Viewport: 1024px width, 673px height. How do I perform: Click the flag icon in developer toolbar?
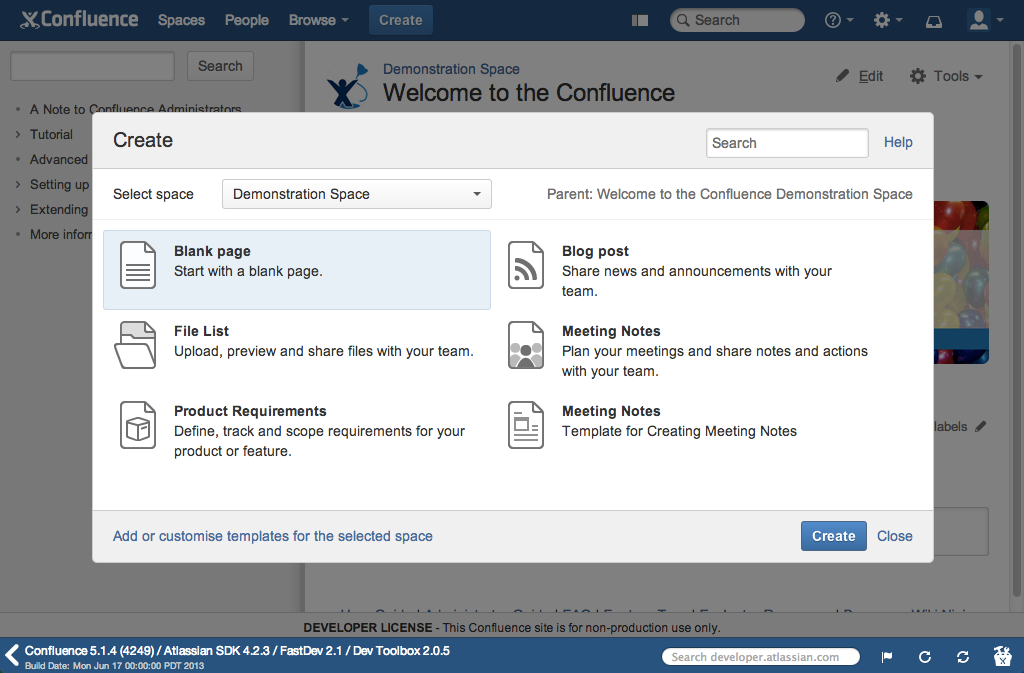886,657
